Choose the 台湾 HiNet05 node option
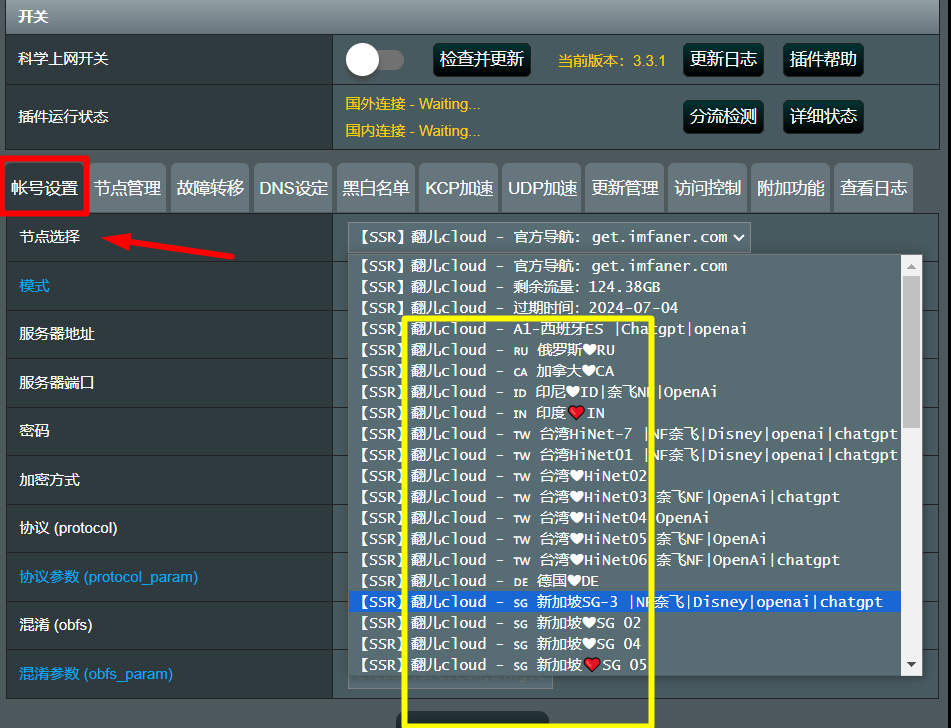Viewport: 951px width, 728px height. point(625,539)
